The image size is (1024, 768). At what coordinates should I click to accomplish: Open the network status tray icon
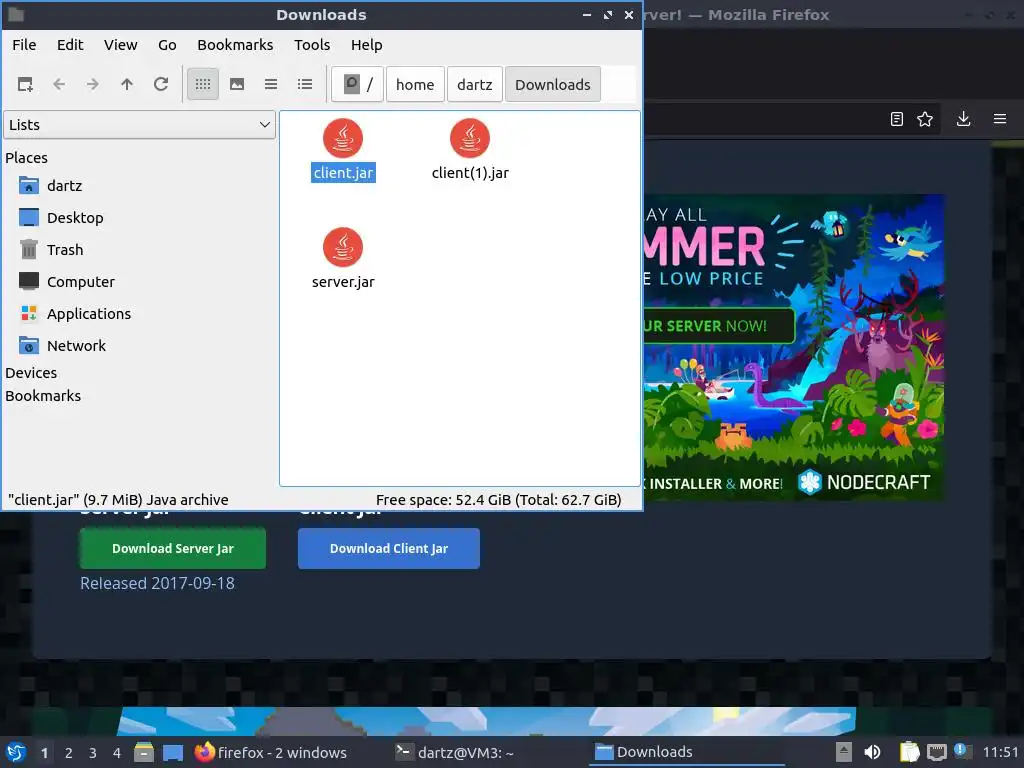pyautogui.click(x=936, y=752)
